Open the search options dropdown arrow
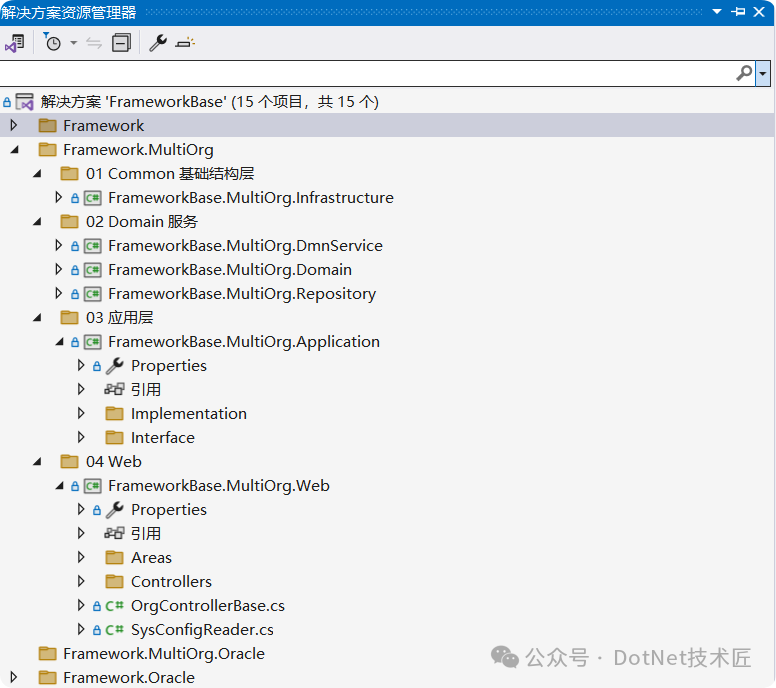 (763, 73)
